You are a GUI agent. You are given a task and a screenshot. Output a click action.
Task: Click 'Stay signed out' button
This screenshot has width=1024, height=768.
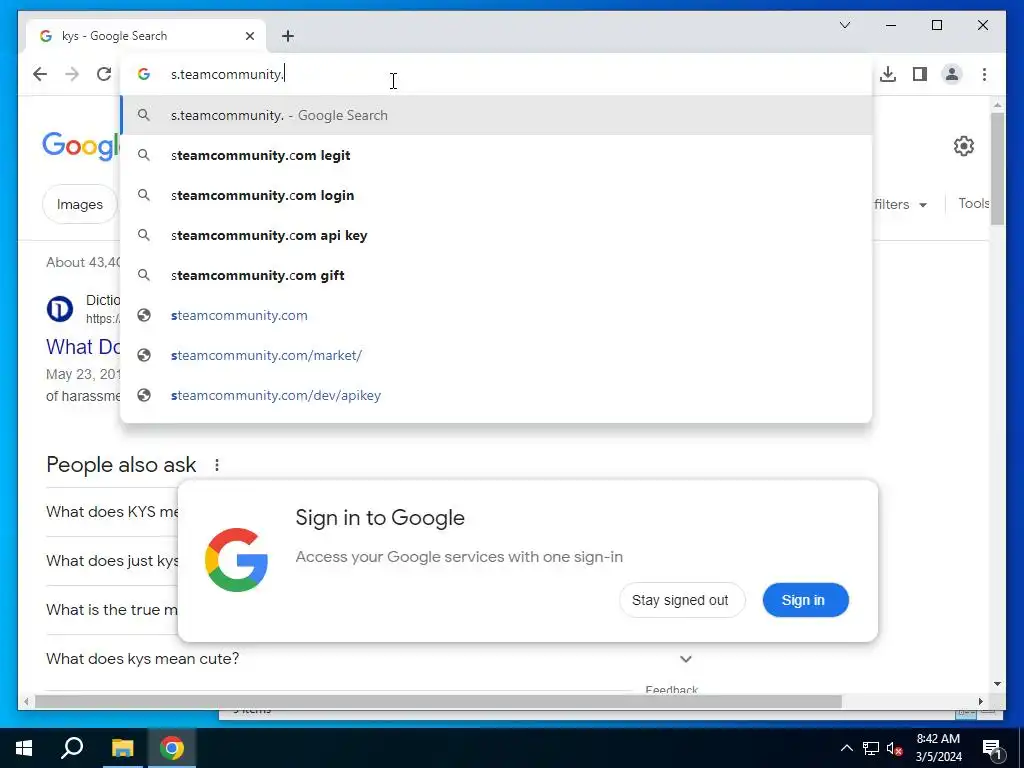click(681, 600)
